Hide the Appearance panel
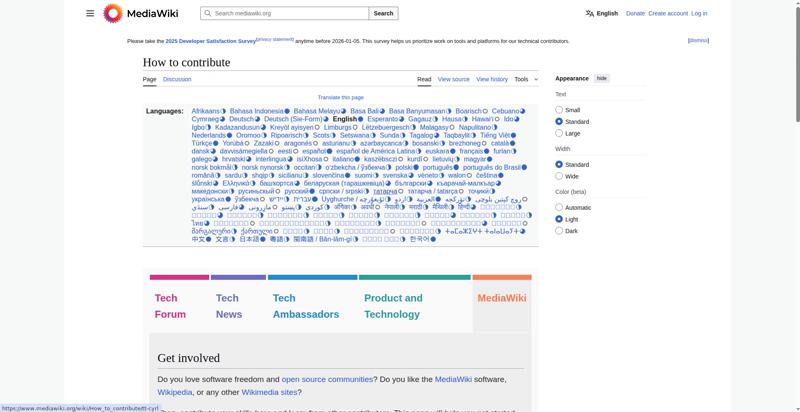Image resolution: width=800 pixels, height=412 pixels. [602, 78]
